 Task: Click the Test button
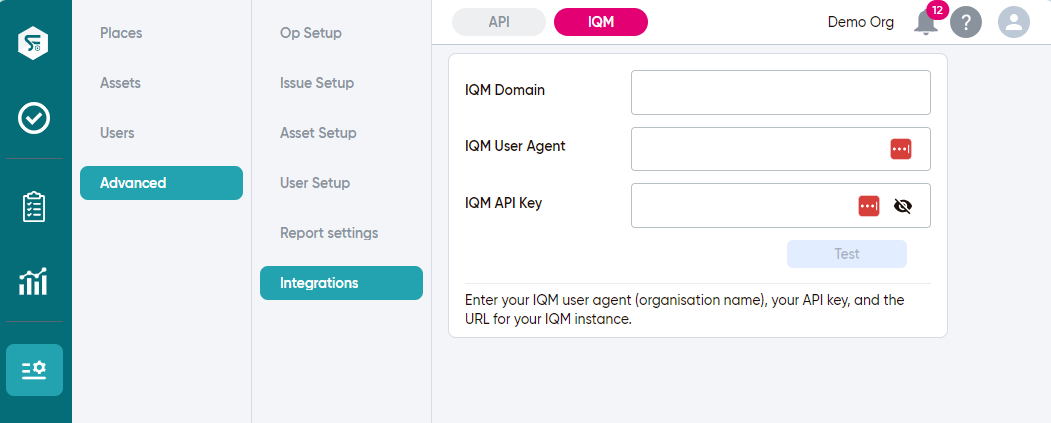click(847, 254)
